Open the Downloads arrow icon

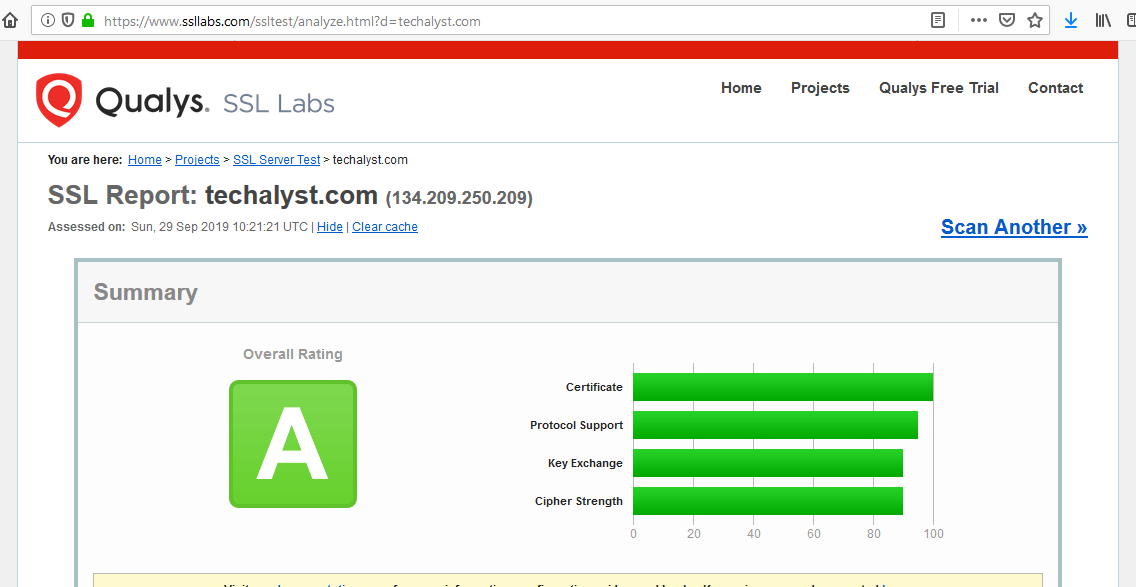(x=1071, y=20)
